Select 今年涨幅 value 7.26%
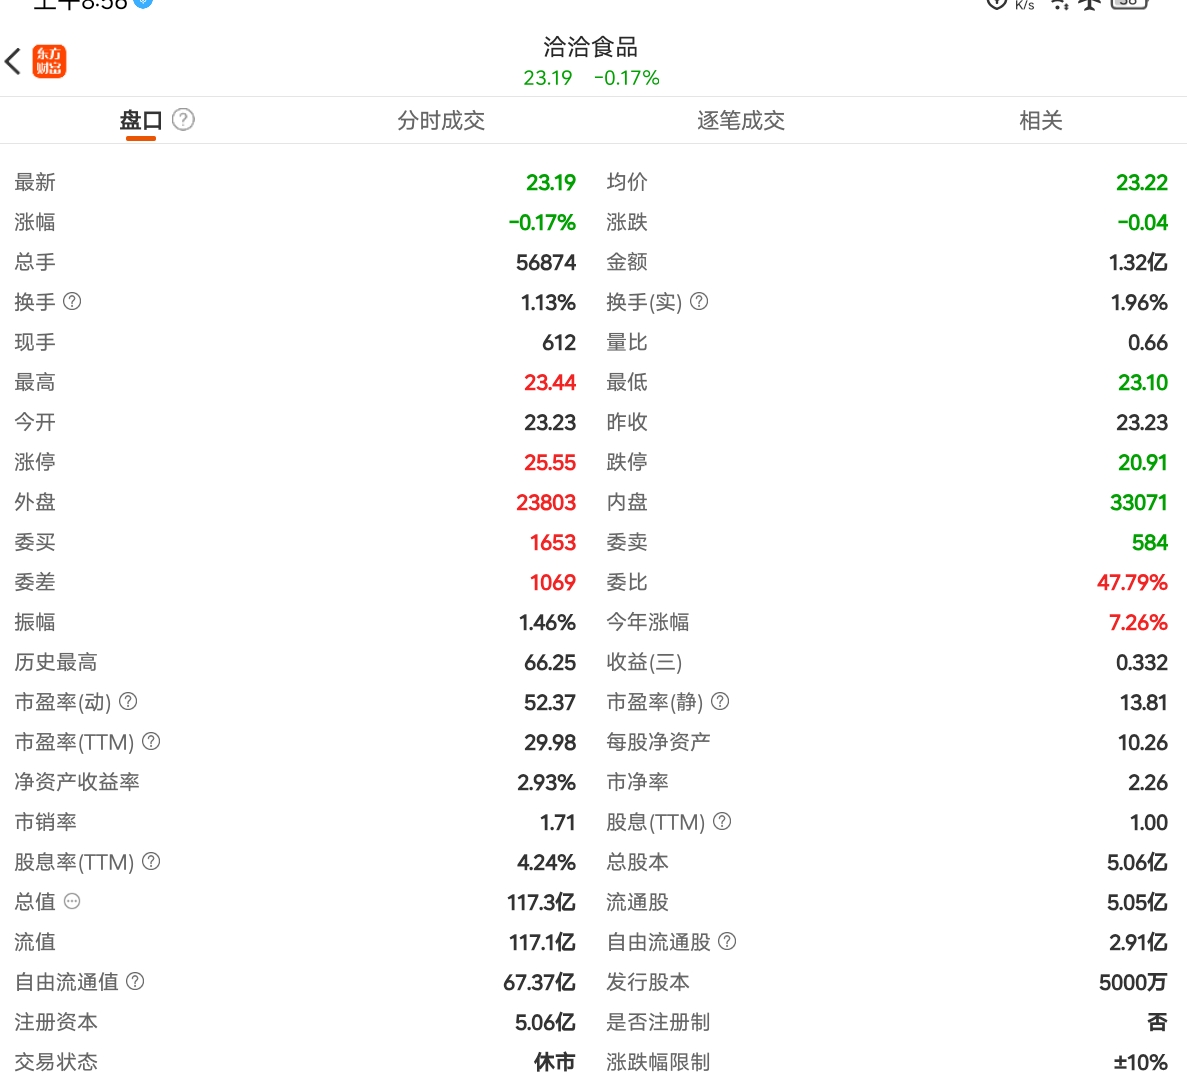 [x=1138, y=623]
